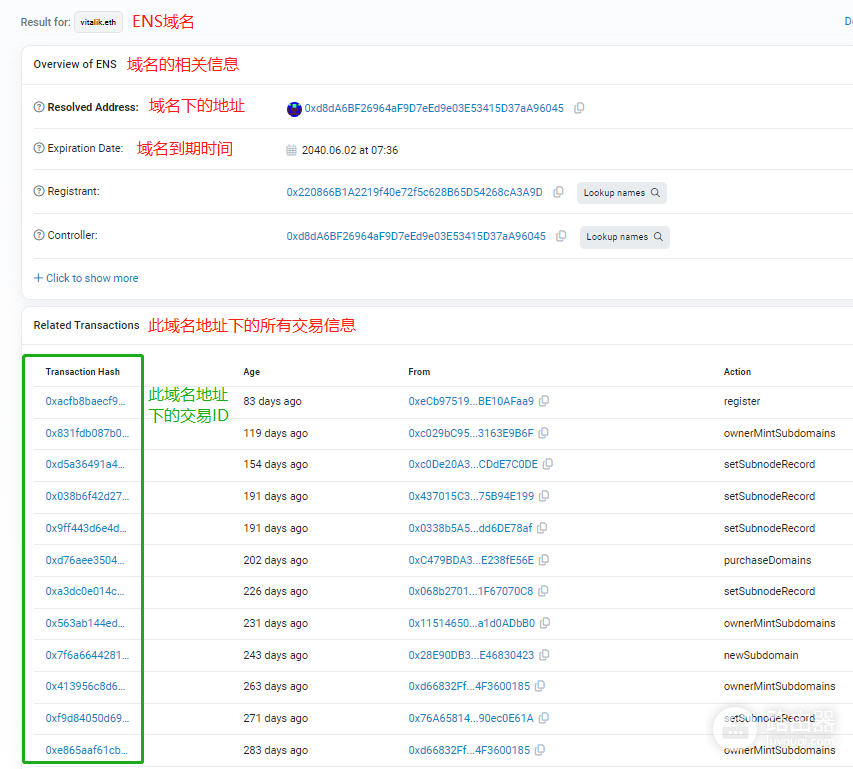Viewport: 853px width, 769px height.
Task: Click the register action text
Action: point(741,401)
